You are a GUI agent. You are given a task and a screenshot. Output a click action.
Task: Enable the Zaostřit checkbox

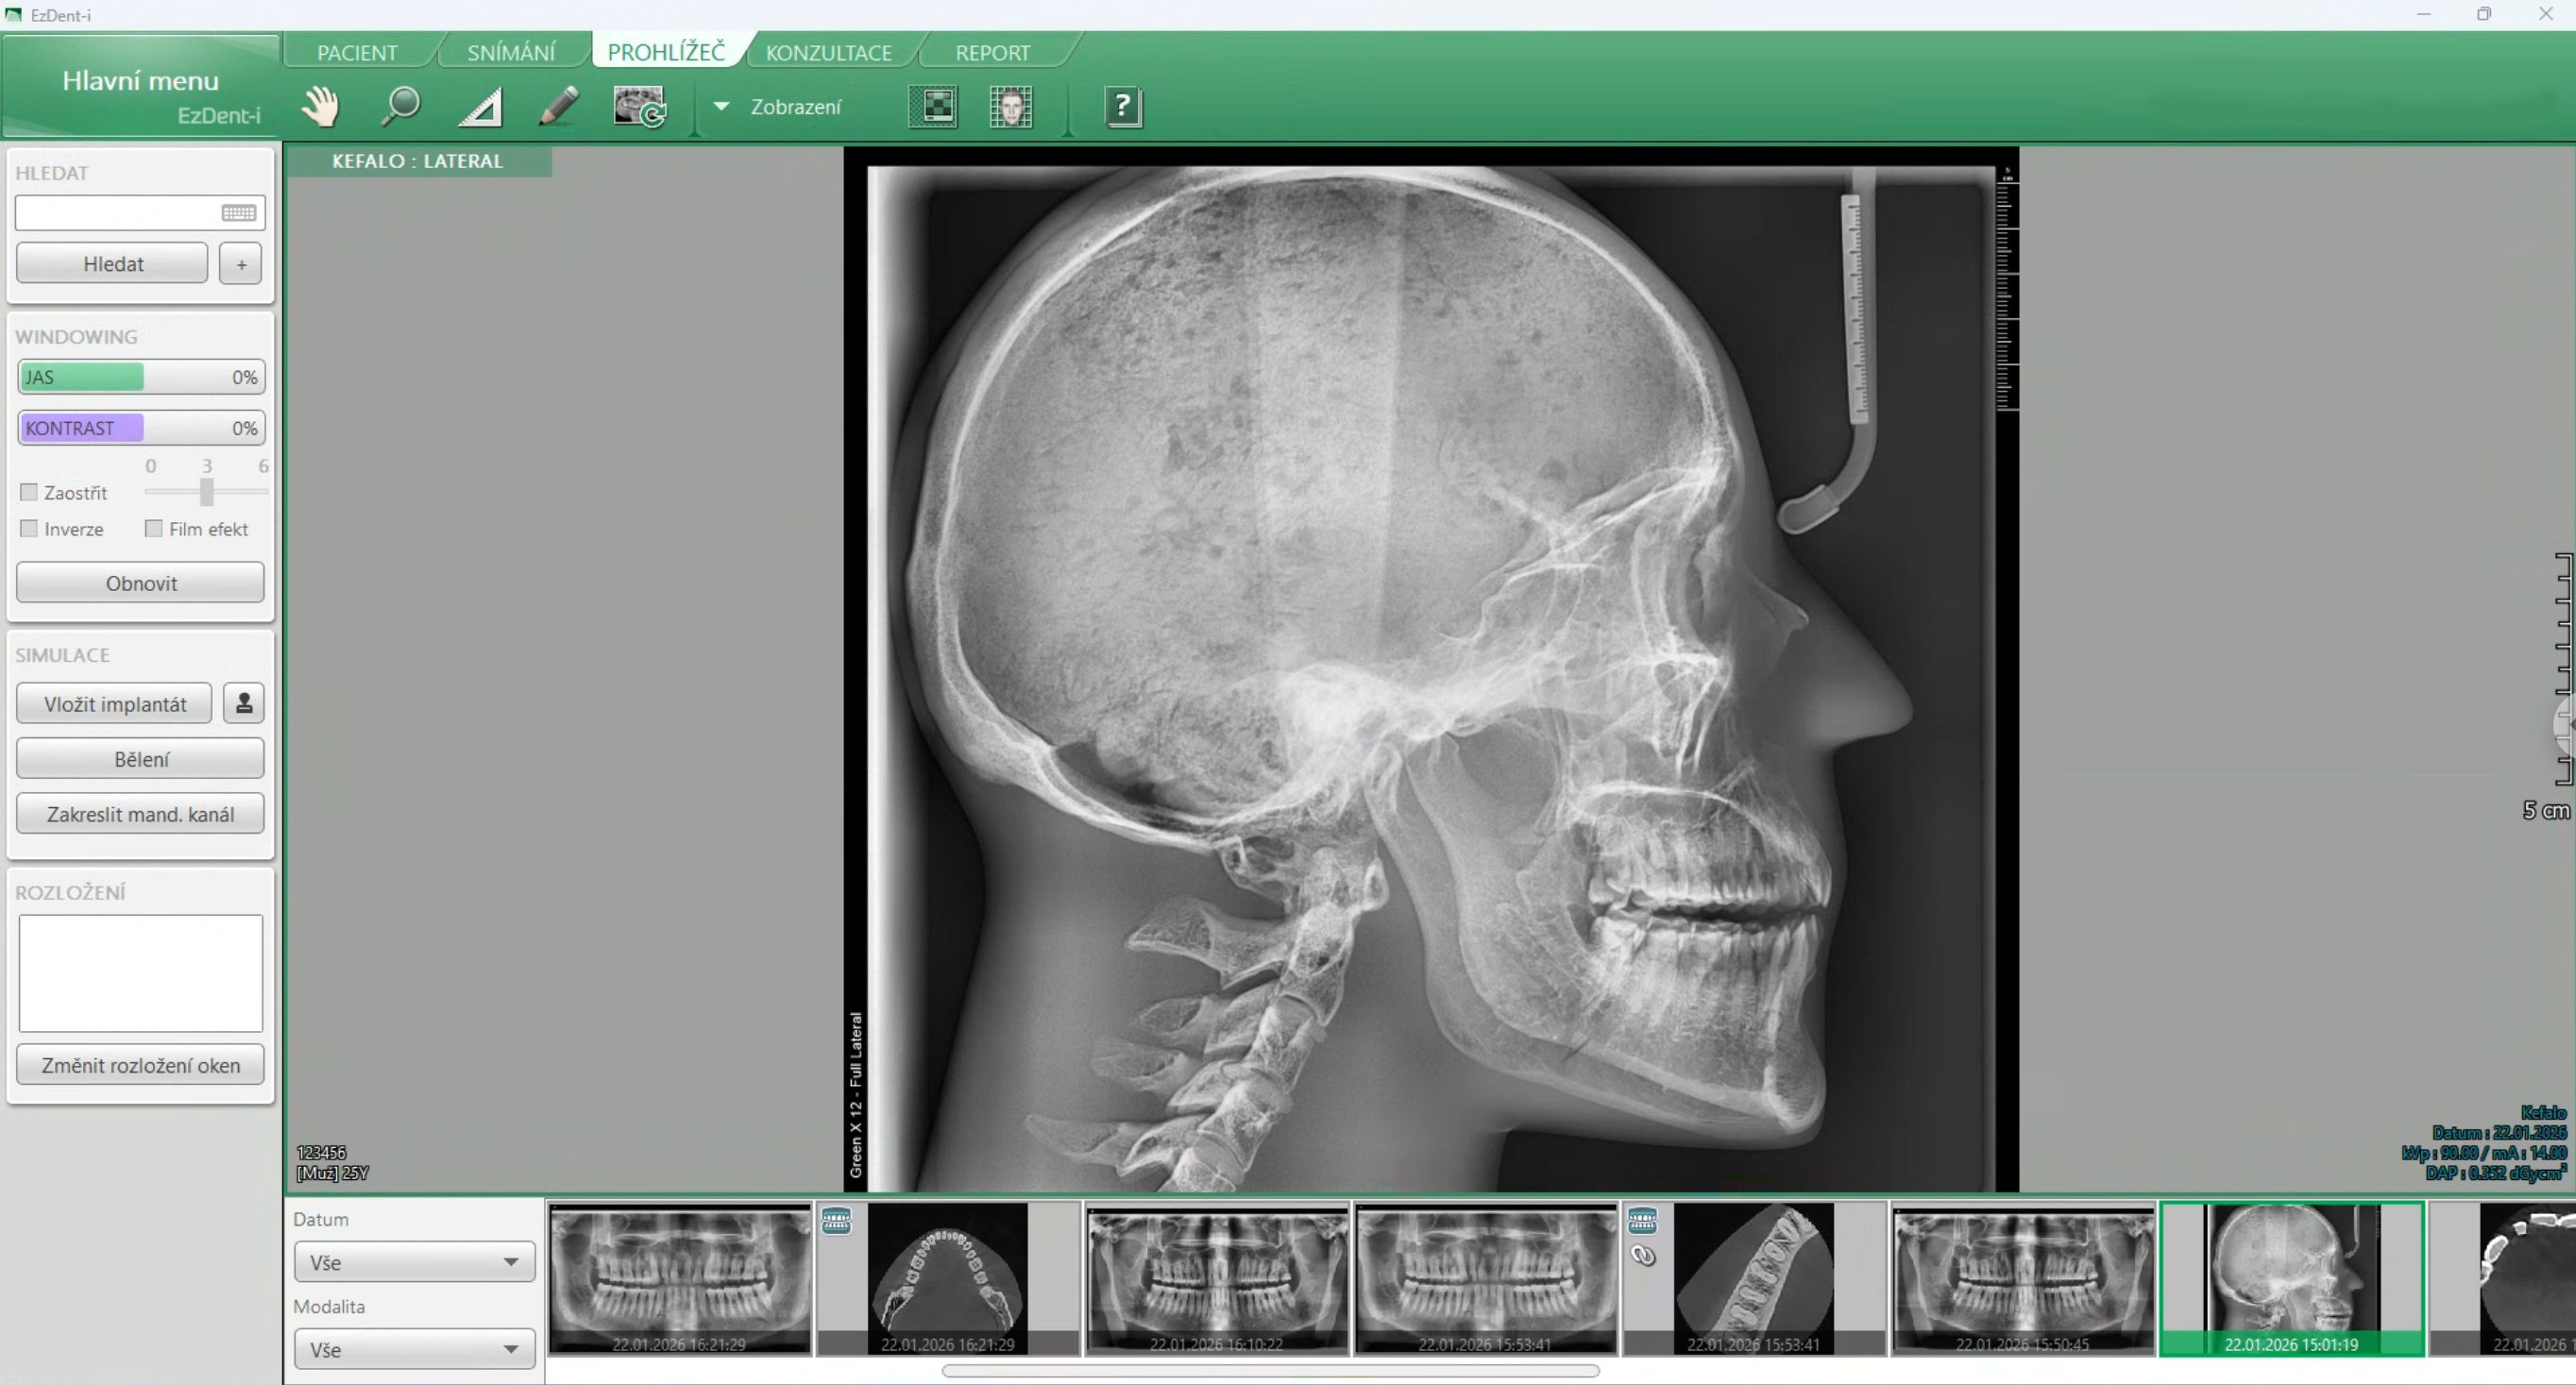point(29,493)
